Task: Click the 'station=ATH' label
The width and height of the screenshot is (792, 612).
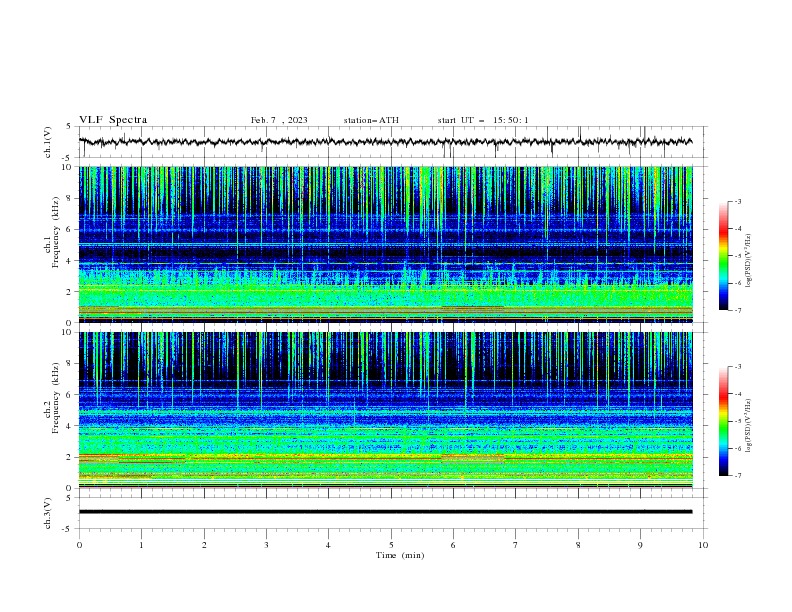Action: 371,120
